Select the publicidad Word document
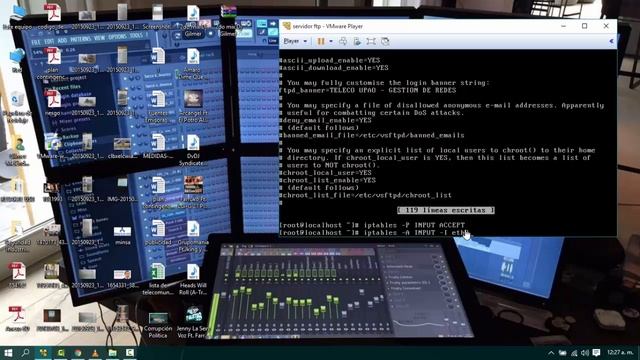The width and height of the screenshot is (640, 360). point(158,233)
